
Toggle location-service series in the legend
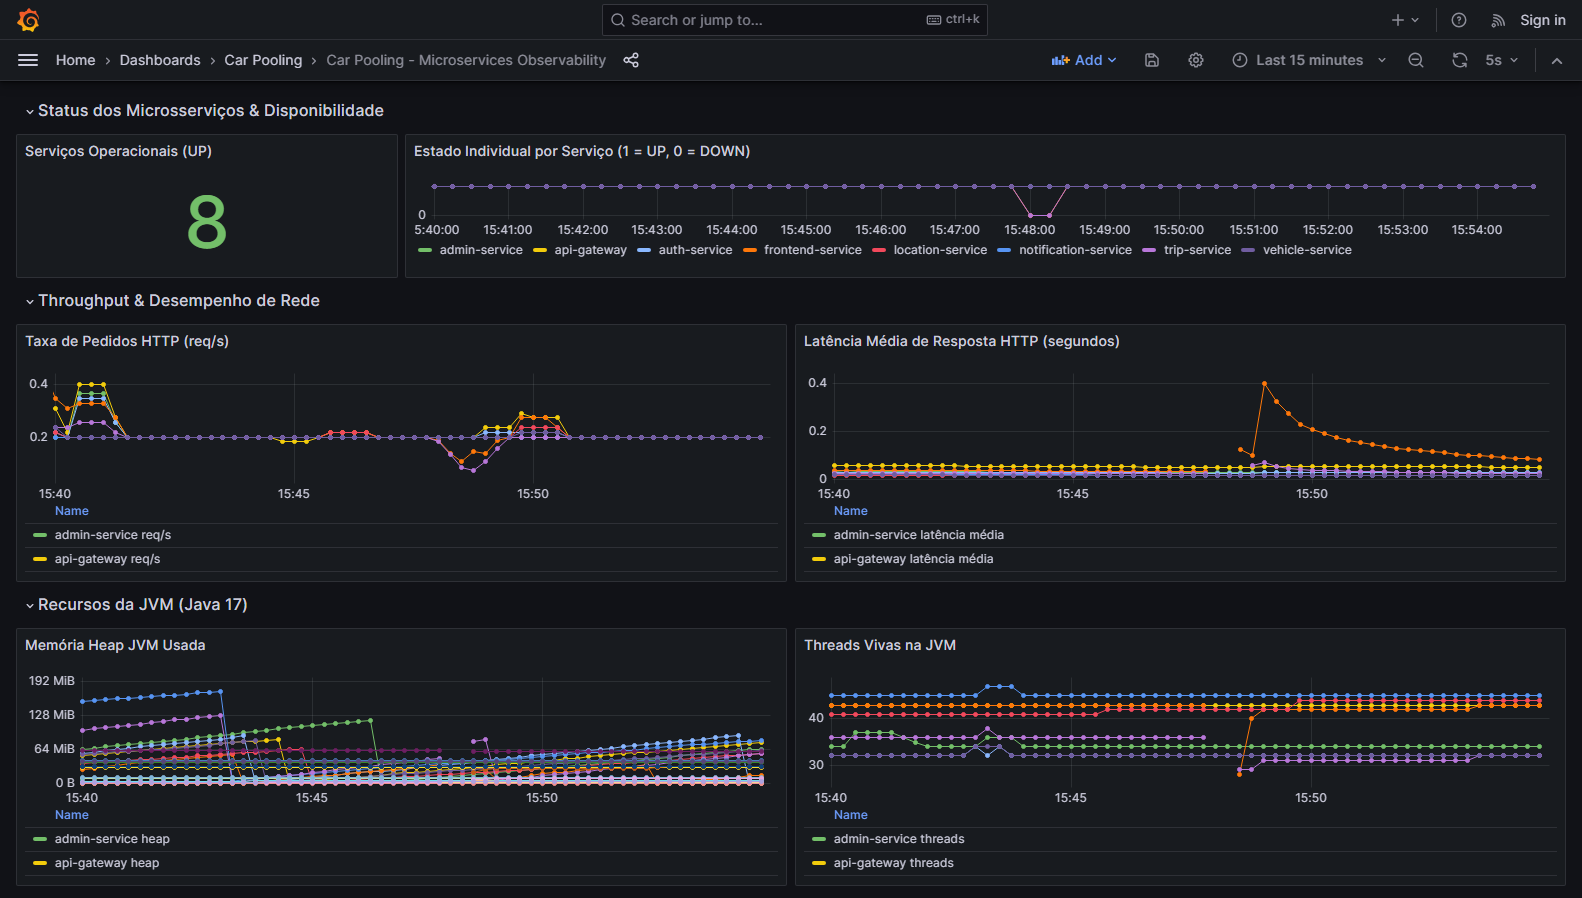click(940, 250)
